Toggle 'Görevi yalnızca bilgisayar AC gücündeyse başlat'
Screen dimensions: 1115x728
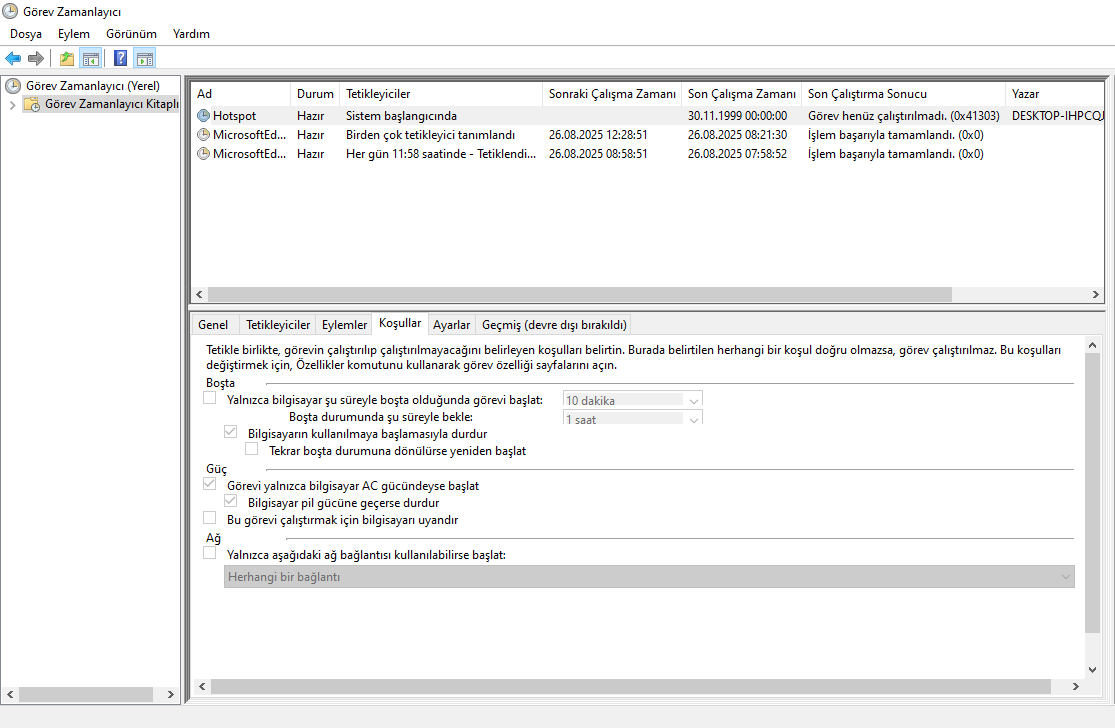click(210, 484)
